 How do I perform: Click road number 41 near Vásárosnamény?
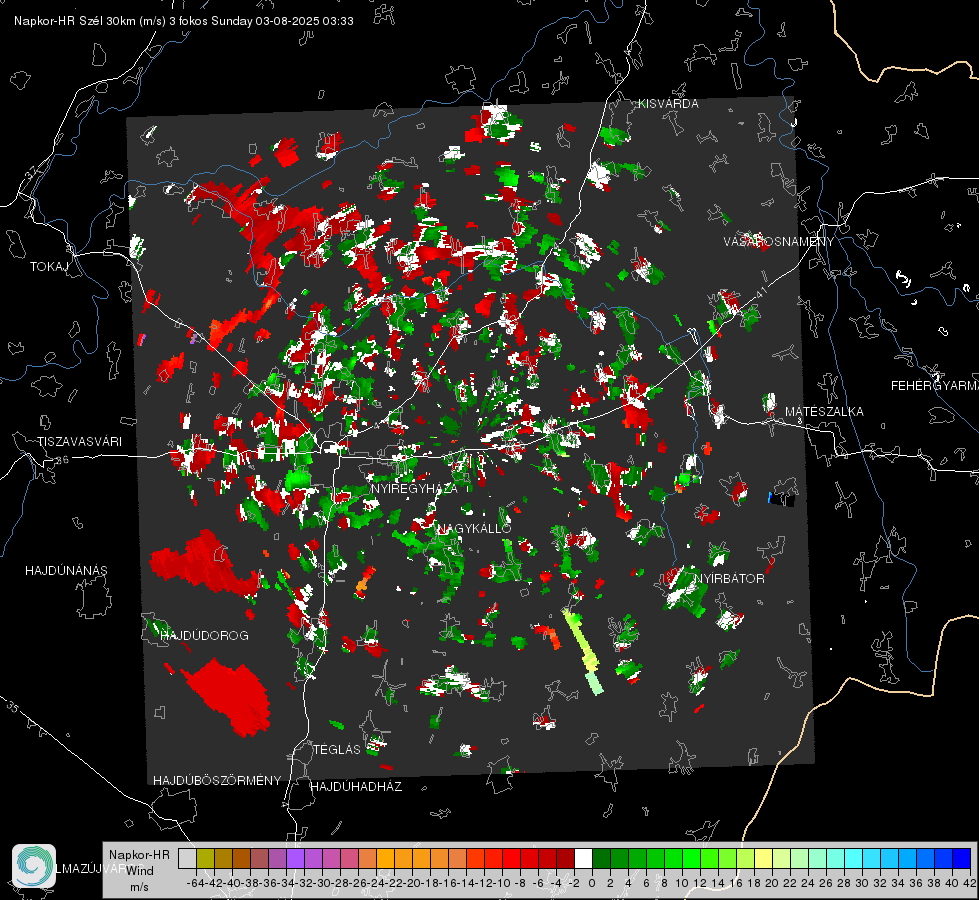click(761, 291)
